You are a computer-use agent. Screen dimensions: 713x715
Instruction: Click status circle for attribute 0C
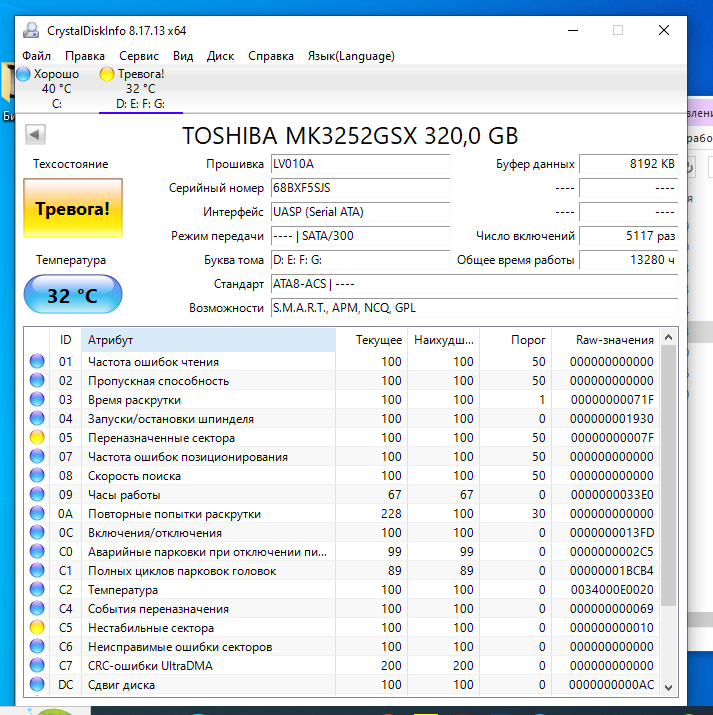coord(37,532)
